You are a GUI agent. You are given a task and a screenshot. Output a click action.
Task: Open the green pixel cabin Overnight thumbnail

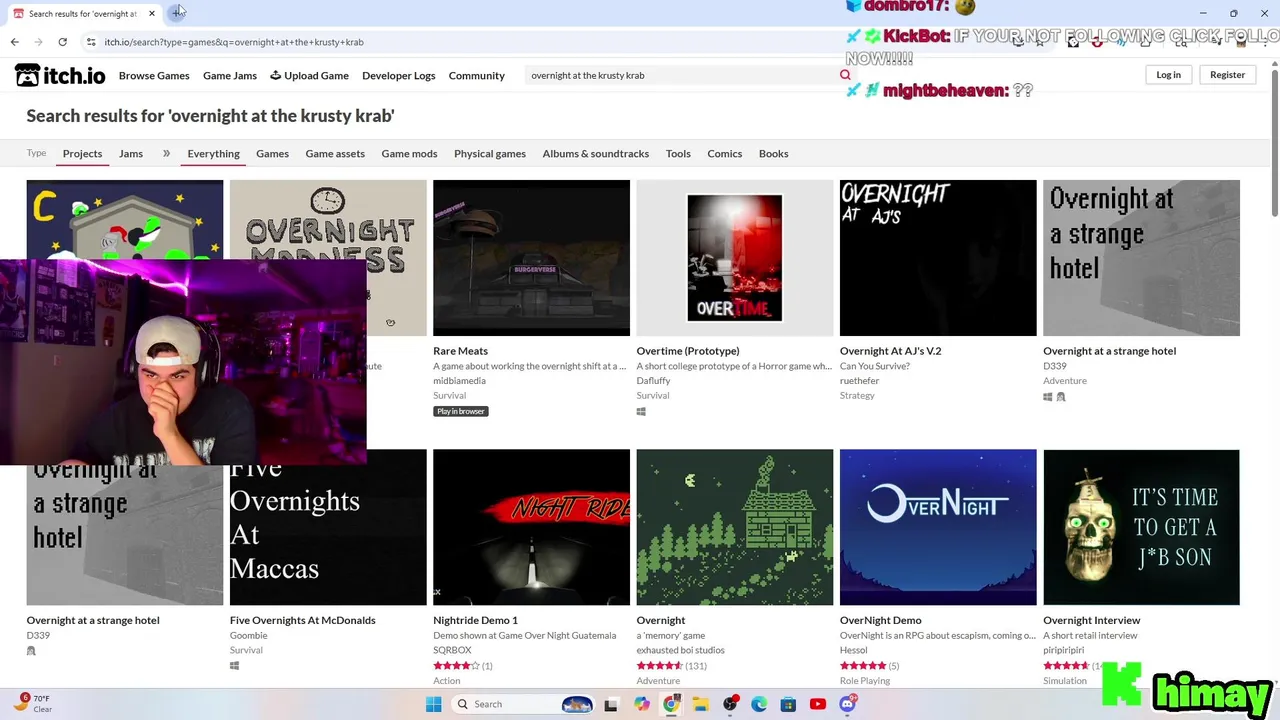735,527
